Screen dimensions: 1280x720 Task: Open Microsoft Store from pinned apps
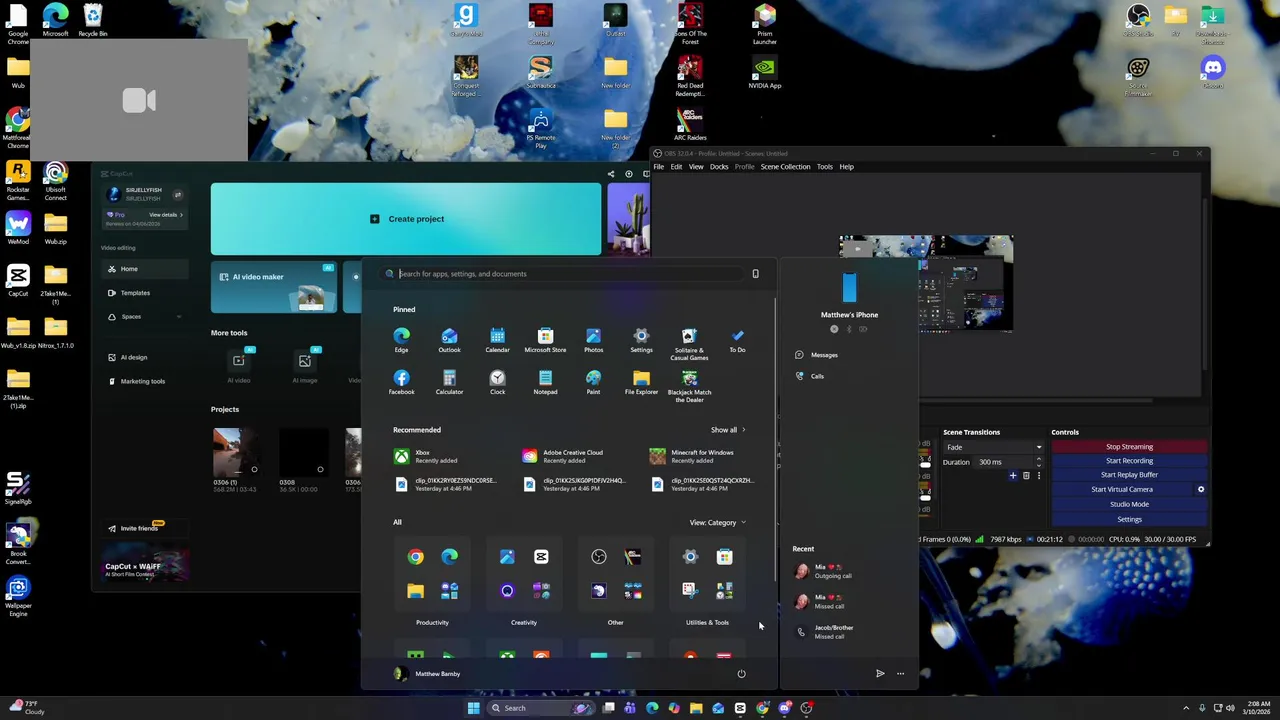[545, 340]
